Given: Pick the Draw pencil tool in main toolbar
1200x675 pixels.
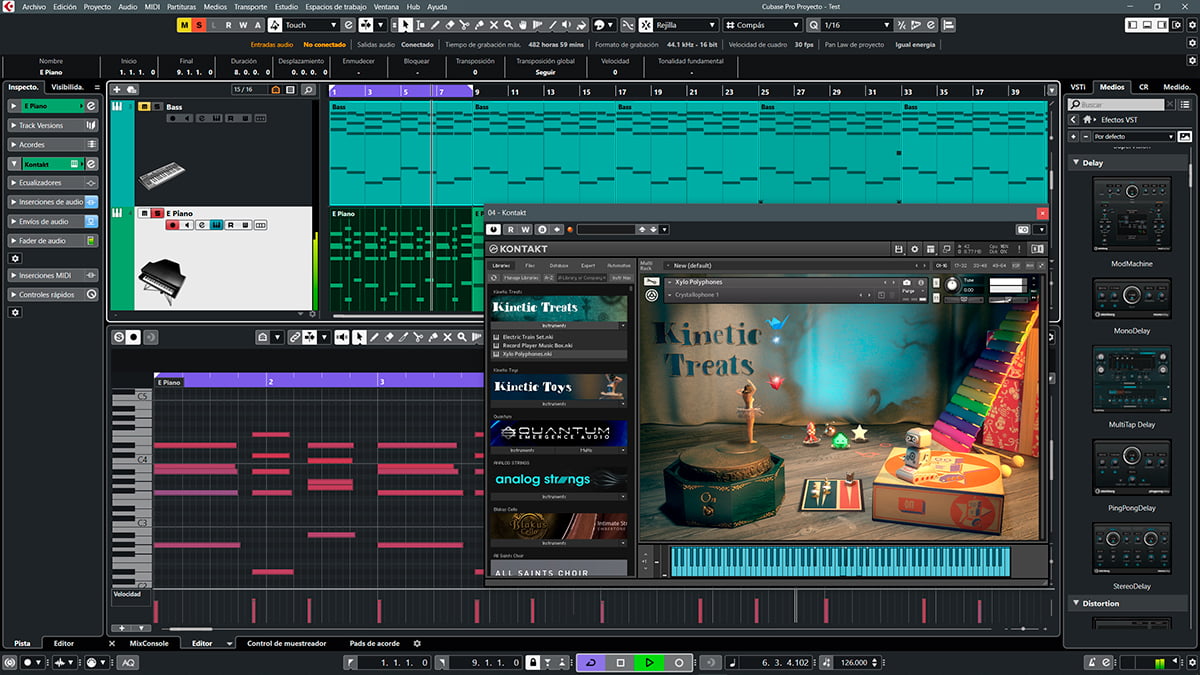Looking at the screenshot, I should click(434, 25).
